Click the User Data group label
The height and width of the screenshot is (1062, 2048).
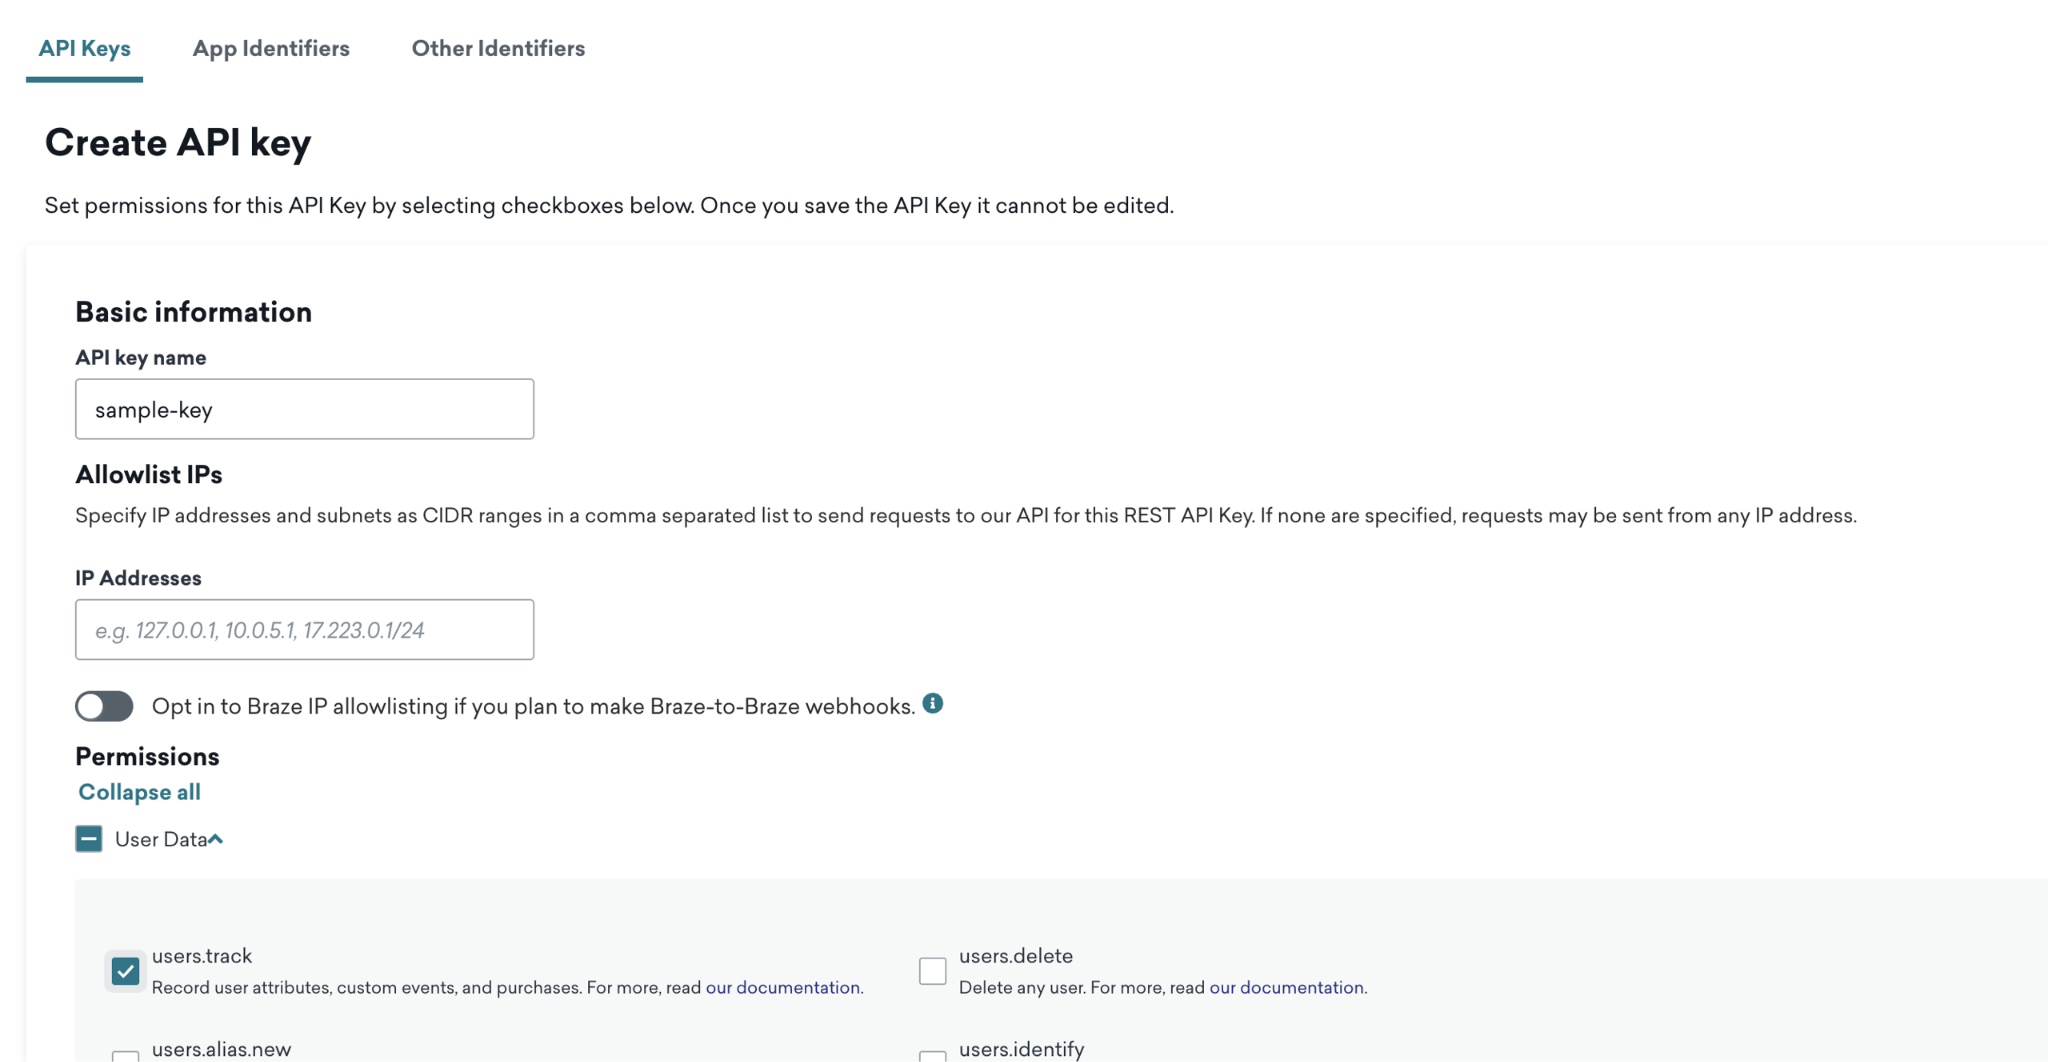point(160,840)
